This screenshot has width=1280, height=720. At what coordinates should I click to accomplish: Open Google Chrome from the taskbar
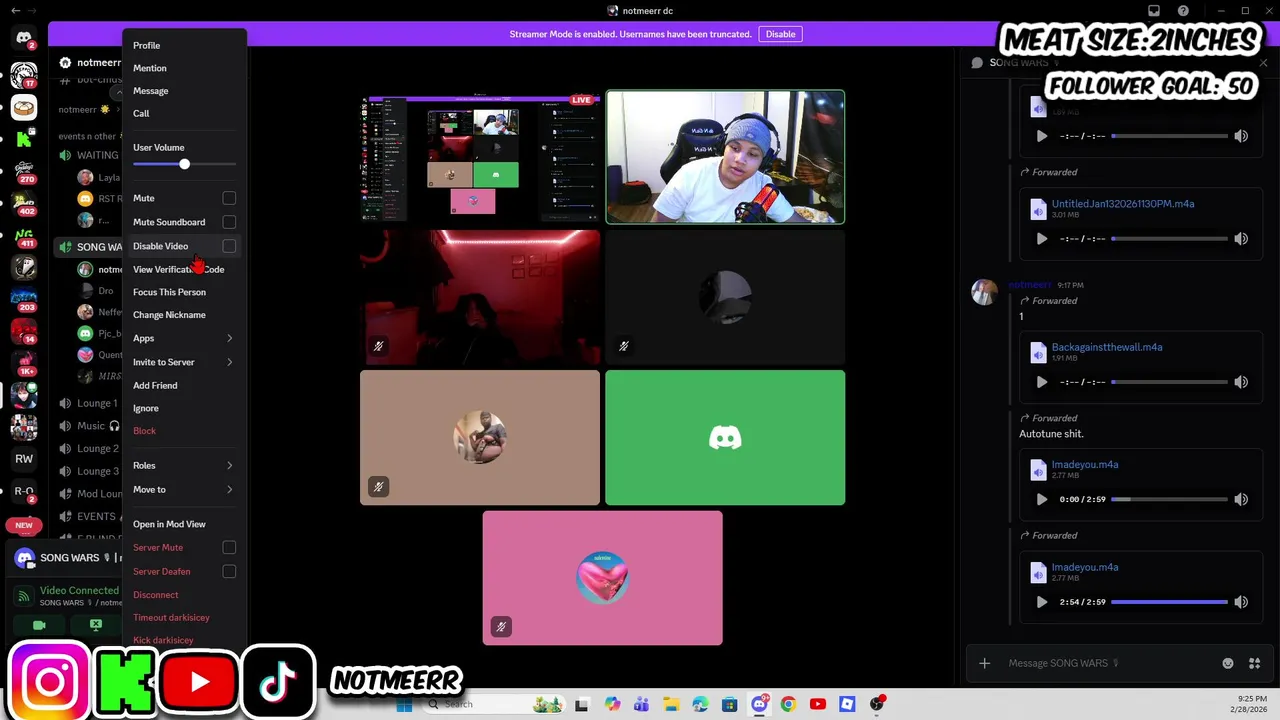[x=788, y=704]
